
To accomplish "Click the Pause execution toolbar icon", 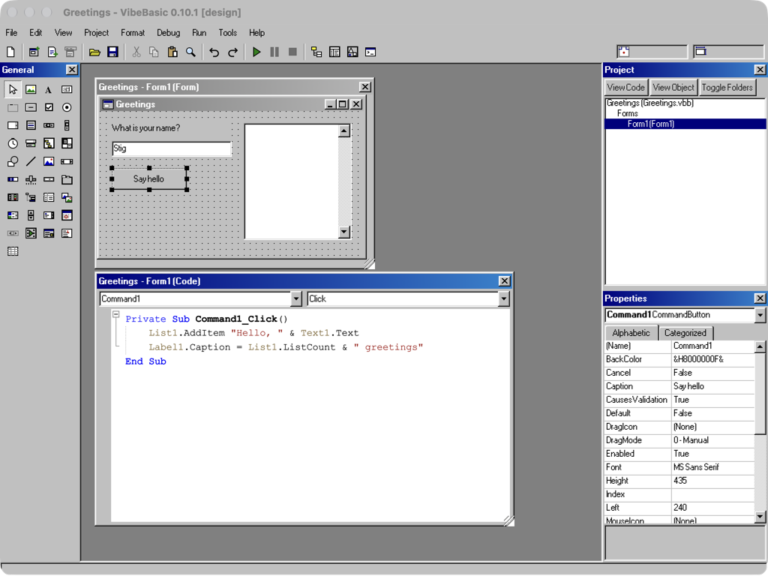I will pyautogui.click(x=274, y=52).
